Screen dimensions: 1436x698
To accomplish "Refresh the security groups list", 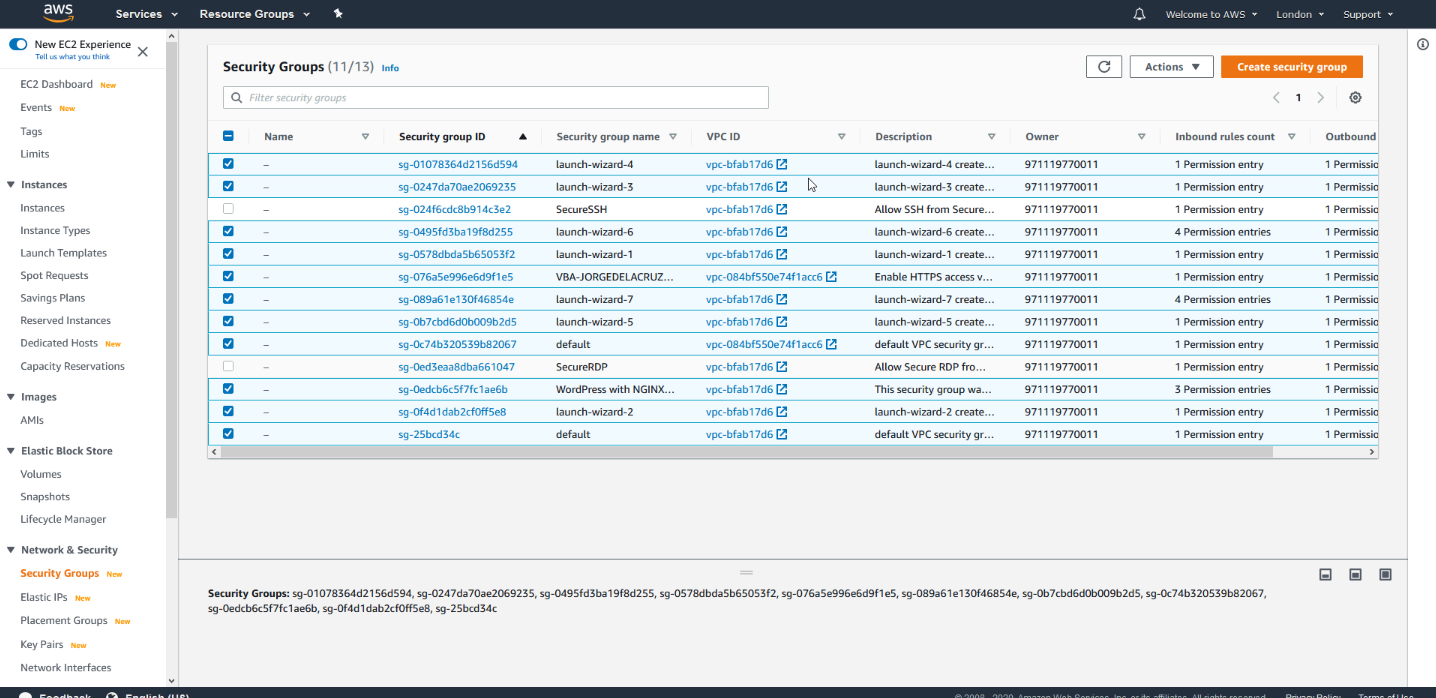I will tap(1104, 67).
